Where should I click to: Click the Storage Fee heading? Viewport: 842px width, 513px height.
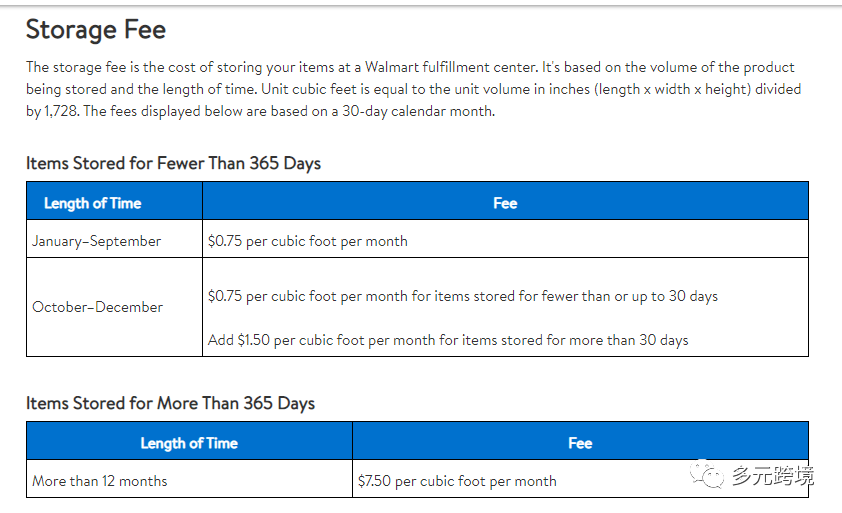(96, 30)
